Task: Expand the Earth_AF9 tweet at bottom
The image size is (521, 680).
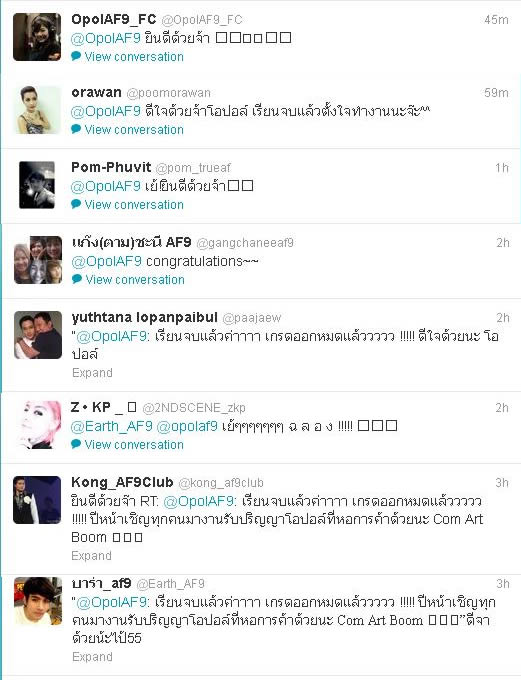Action: [x=92, y=657]
